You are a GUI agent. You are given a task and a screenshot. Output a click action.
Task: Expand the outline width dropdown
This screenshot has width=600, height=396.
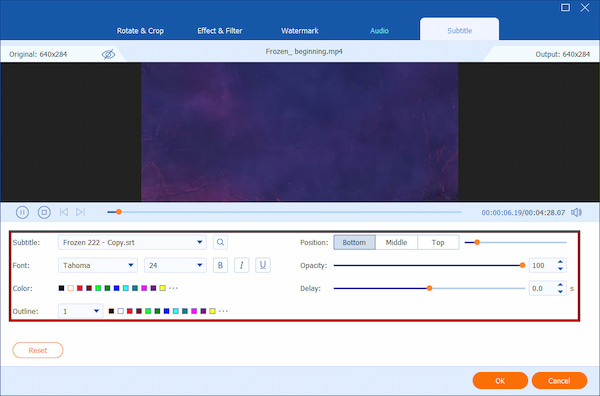click(80, 311)
